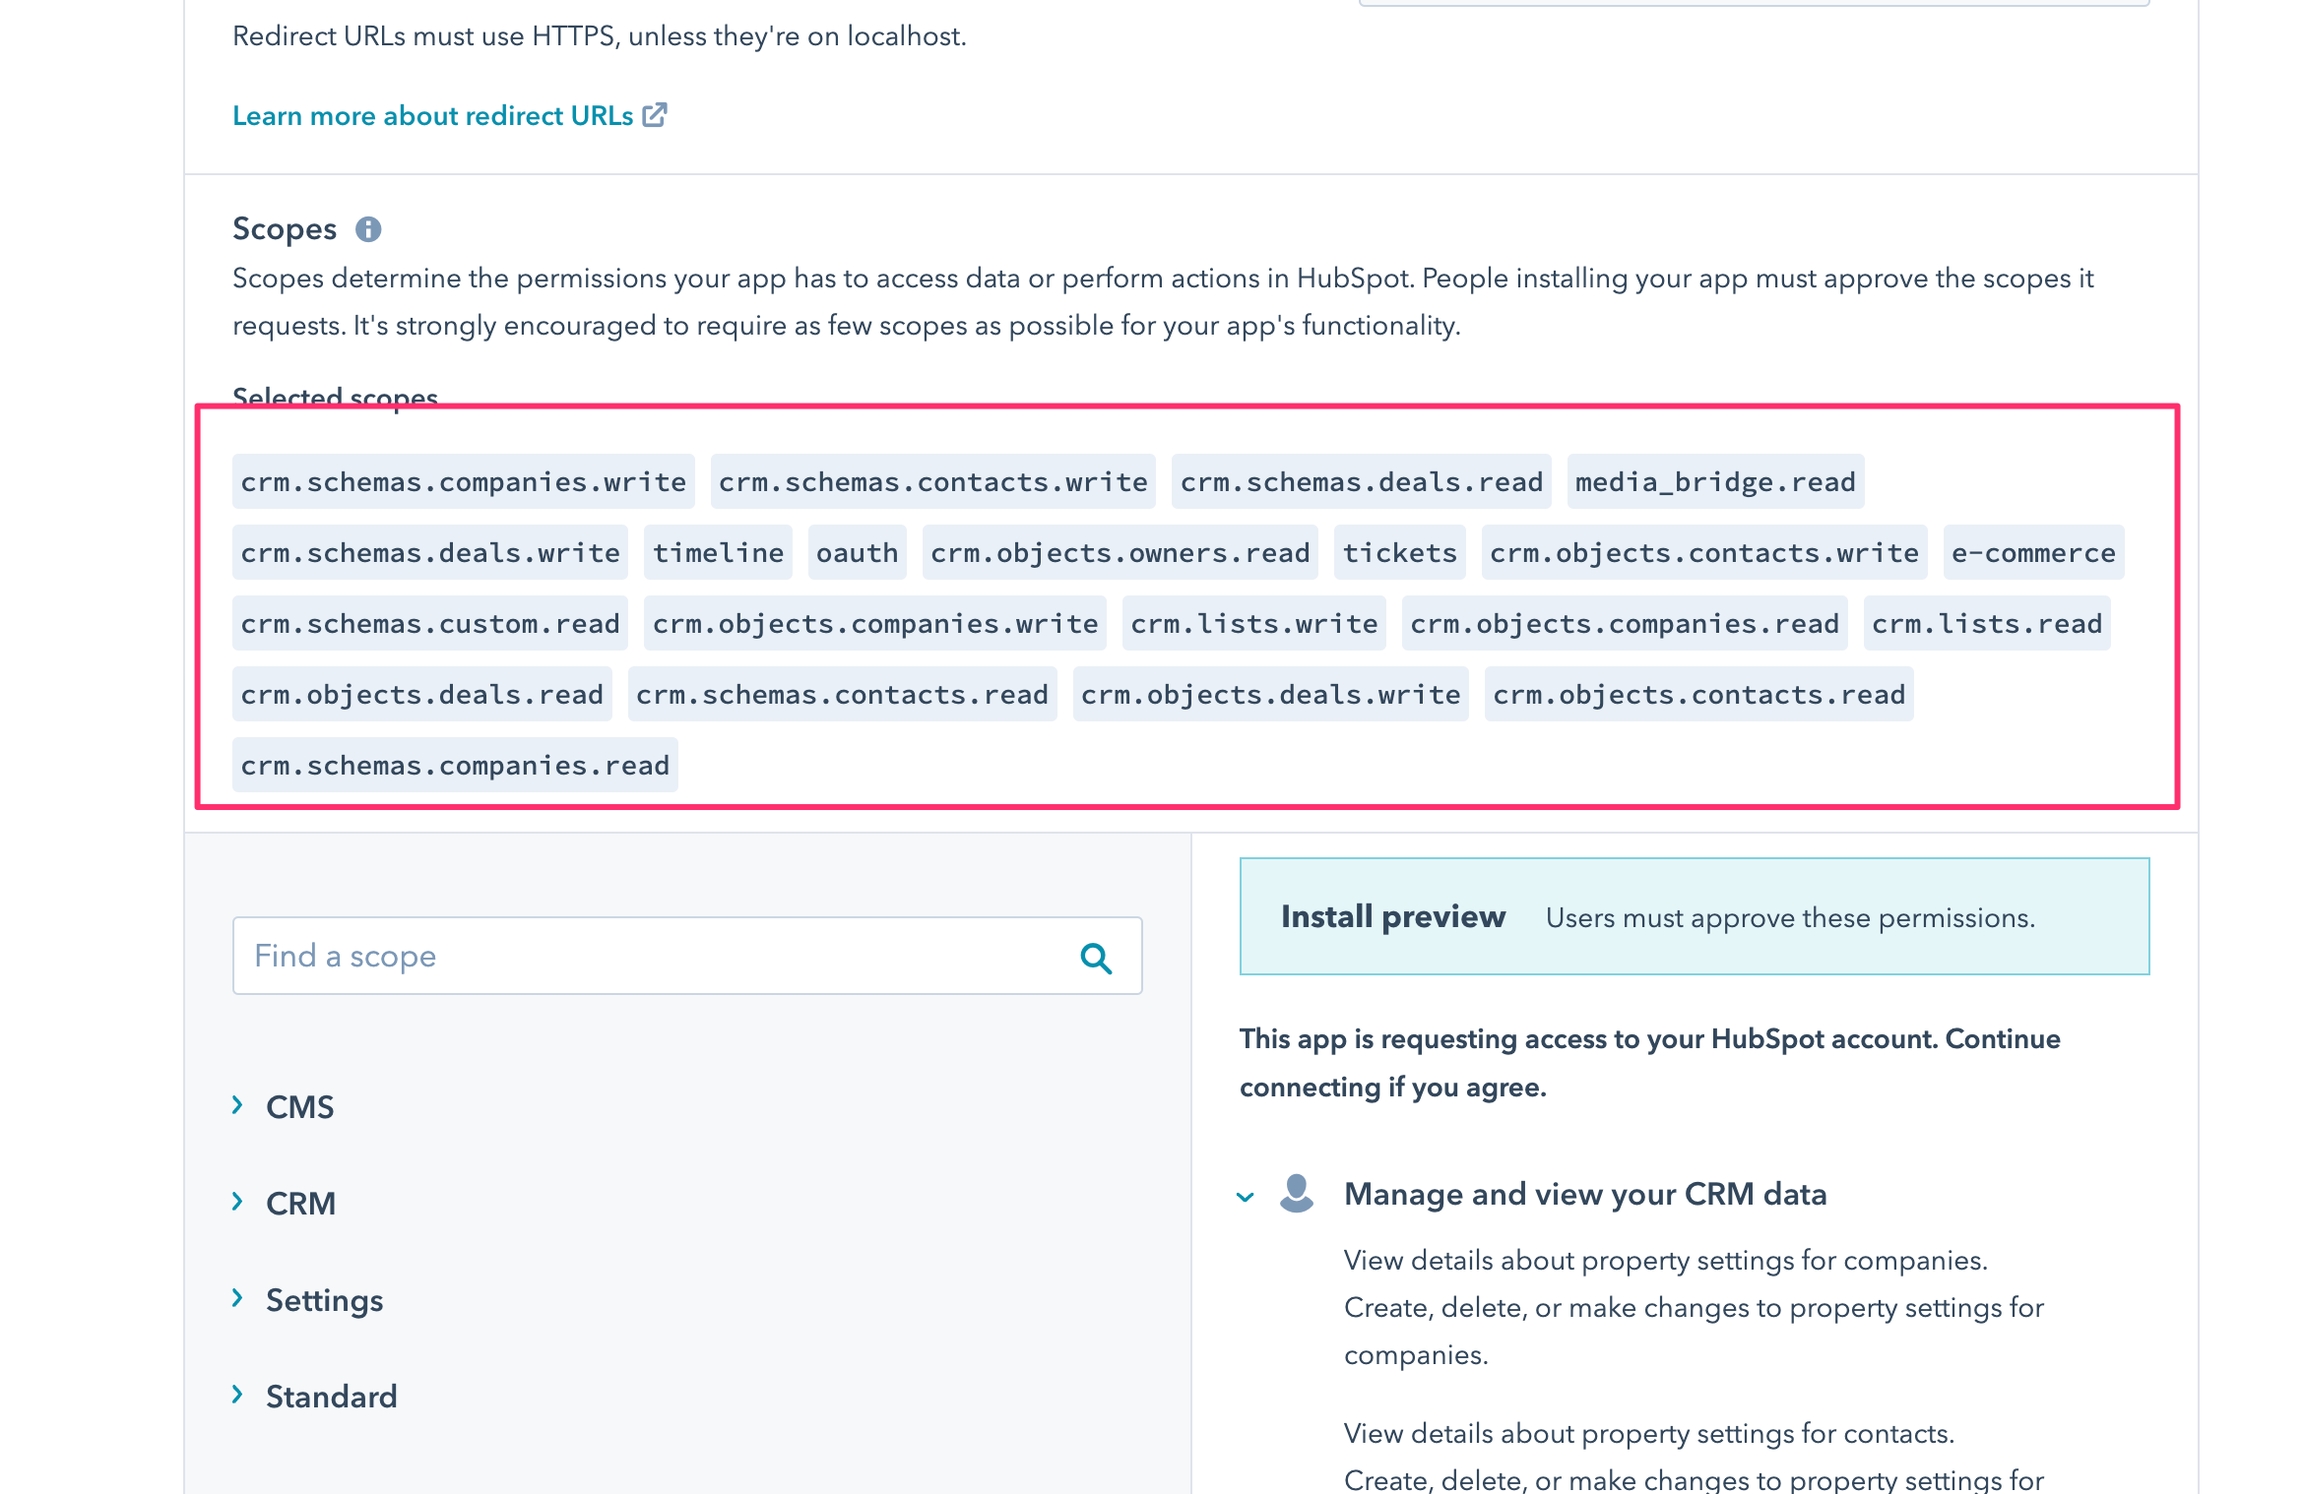Open Learn more about redirect URLs
This screenshot has width=2304, height=1494.
(x=432, y=116)
